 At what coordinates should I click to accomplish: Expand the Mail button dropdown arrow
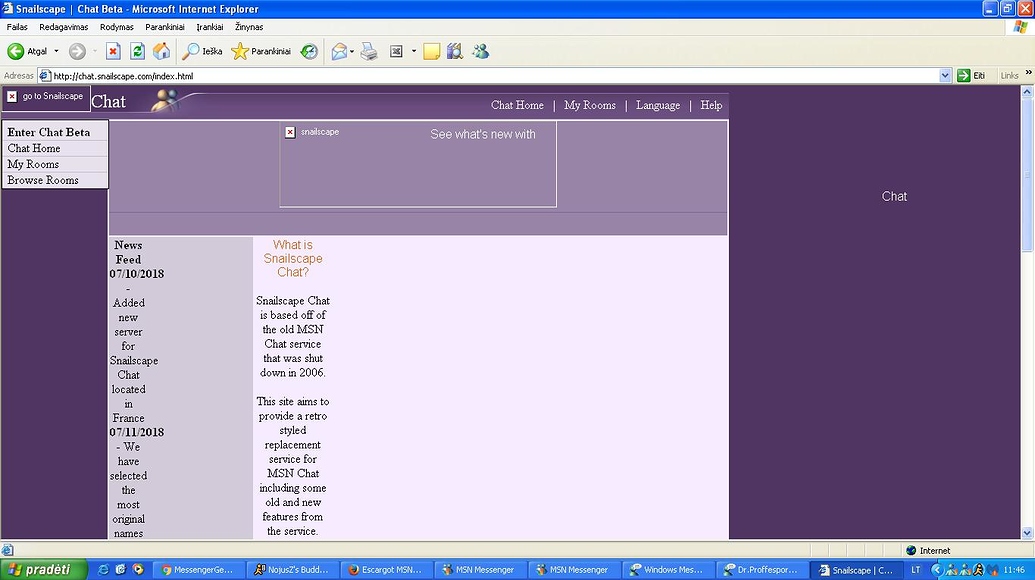click(x=352, y=51)
